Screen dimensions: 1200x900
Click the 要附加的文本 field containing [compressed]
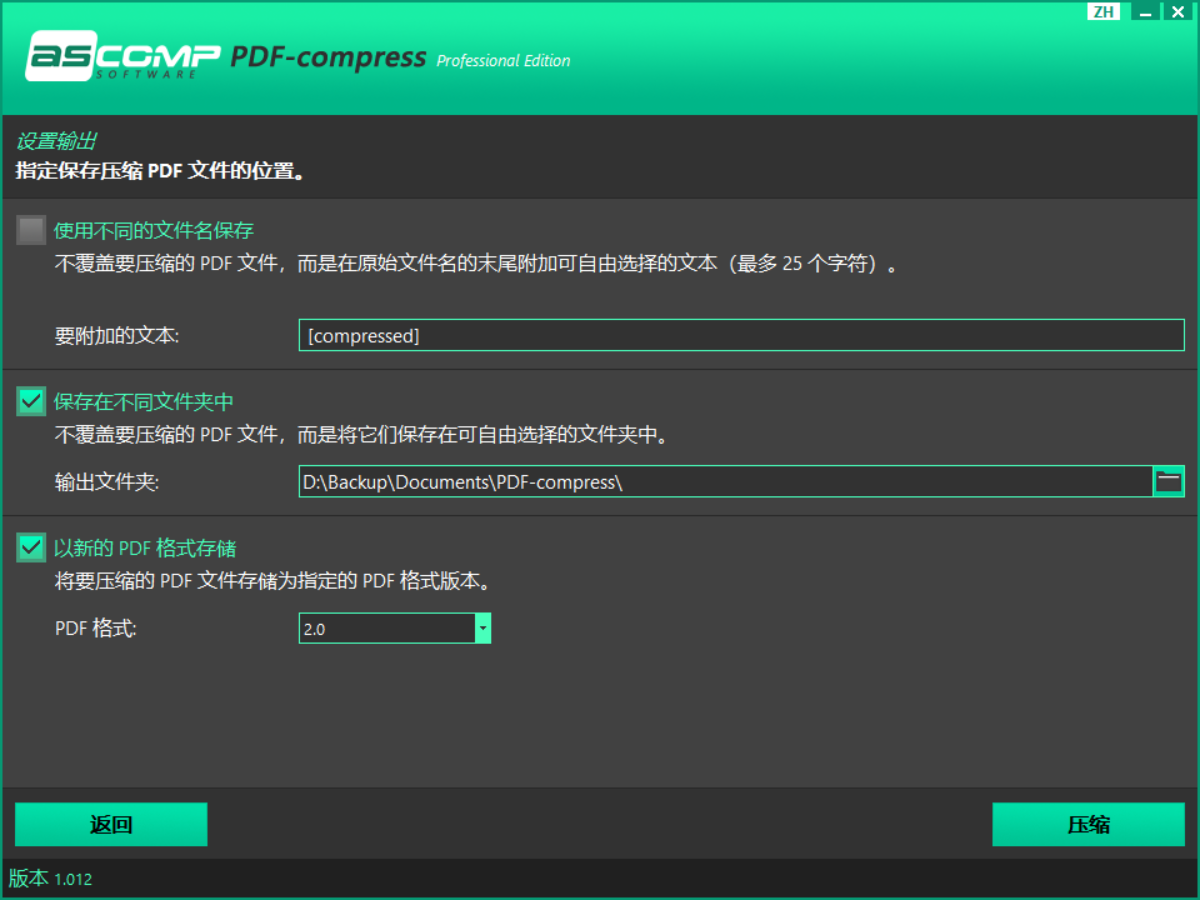tap(740, 336)
